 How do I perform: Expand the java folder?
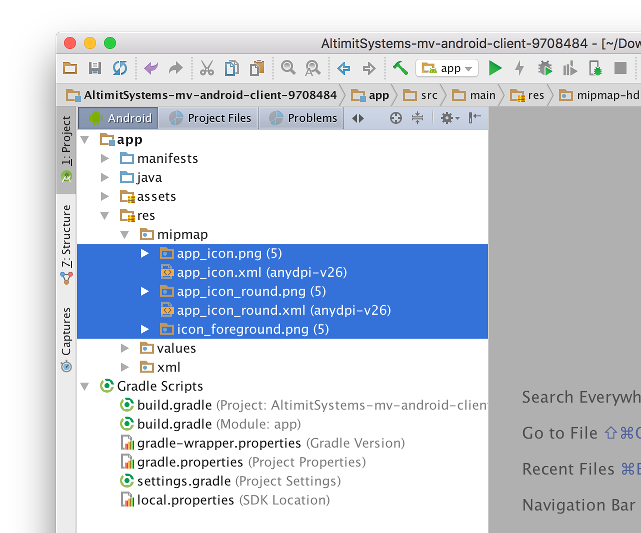[105, 177]
